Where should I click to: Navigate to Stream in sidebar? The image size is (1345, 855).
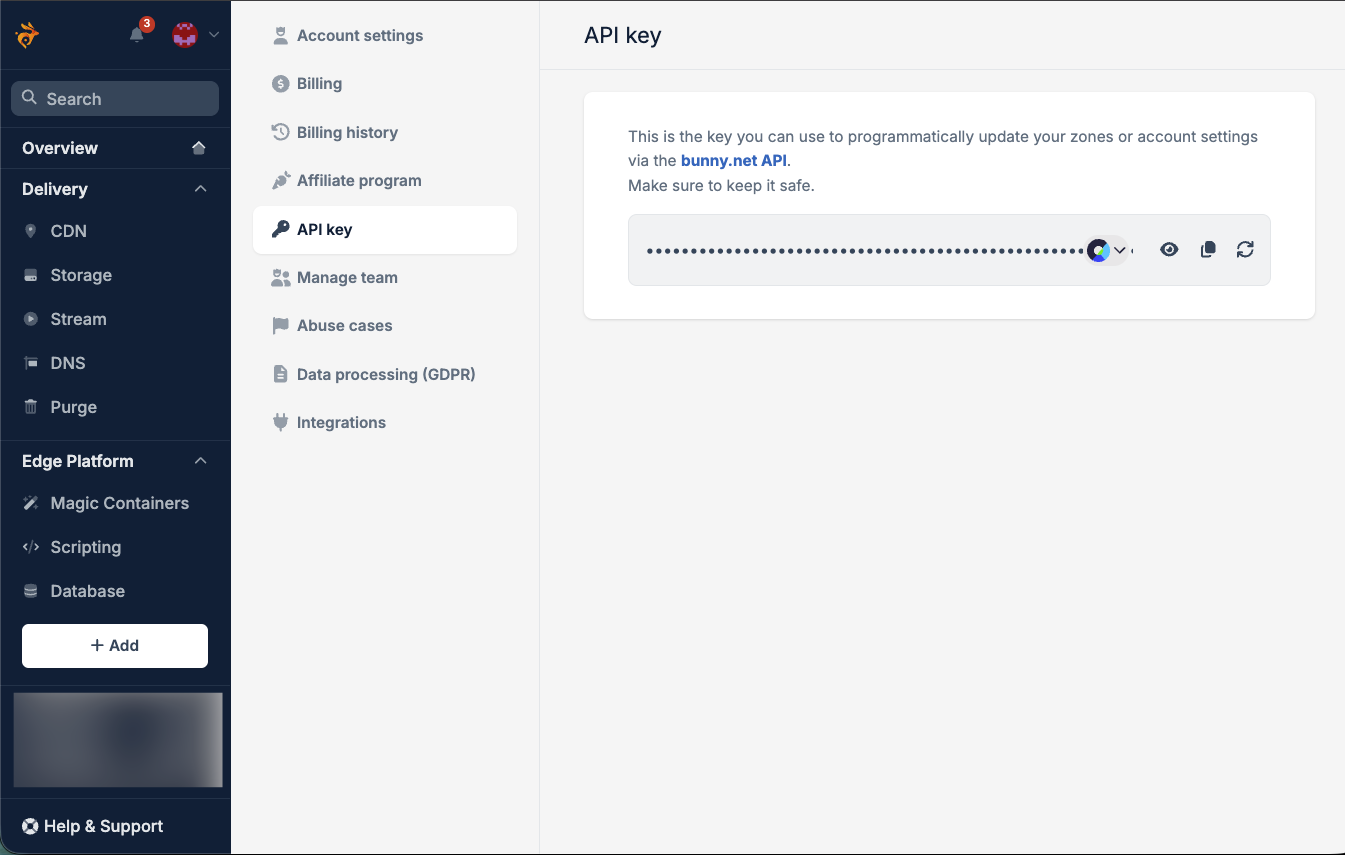click(78, 319)
